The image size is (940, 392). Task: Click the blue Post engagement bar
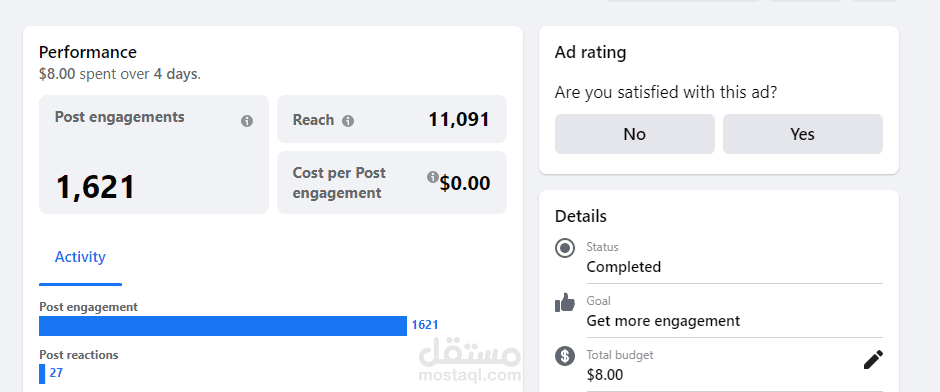tap(223, 325)
